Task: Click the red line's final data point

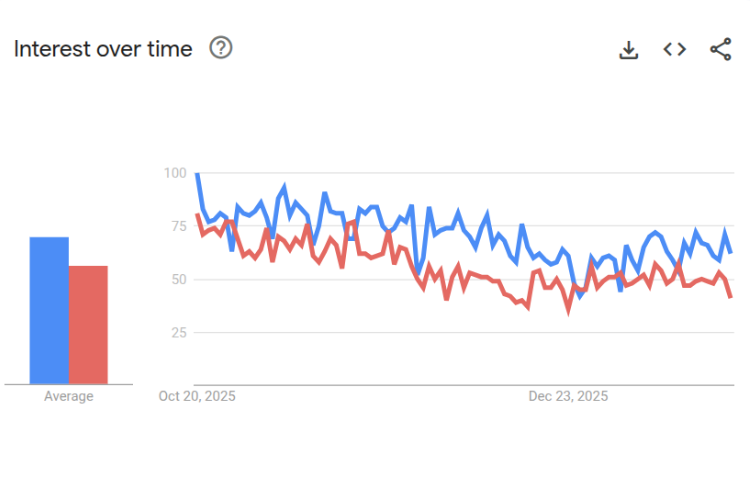Action: [x=731, y=296]
